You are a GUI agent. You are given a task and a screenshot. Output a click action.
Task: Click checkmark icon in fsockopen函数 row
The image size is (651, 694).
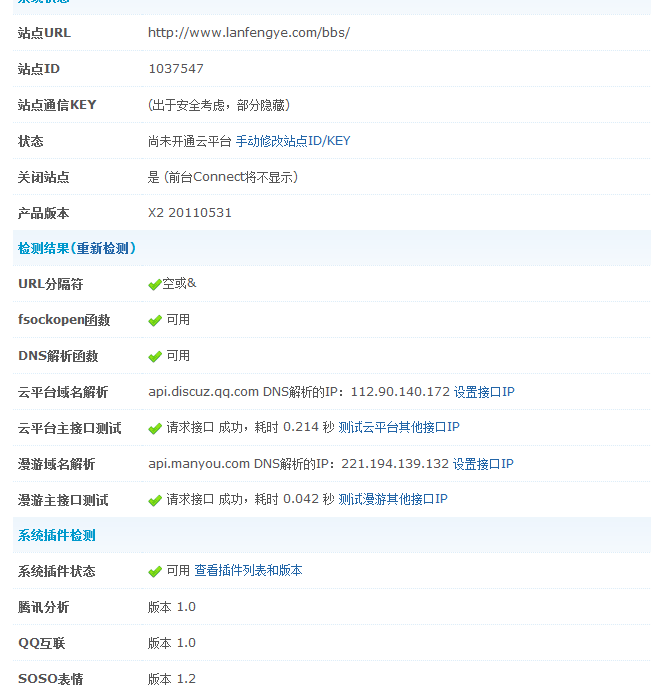pyautogui.click(x=155, y=320)
